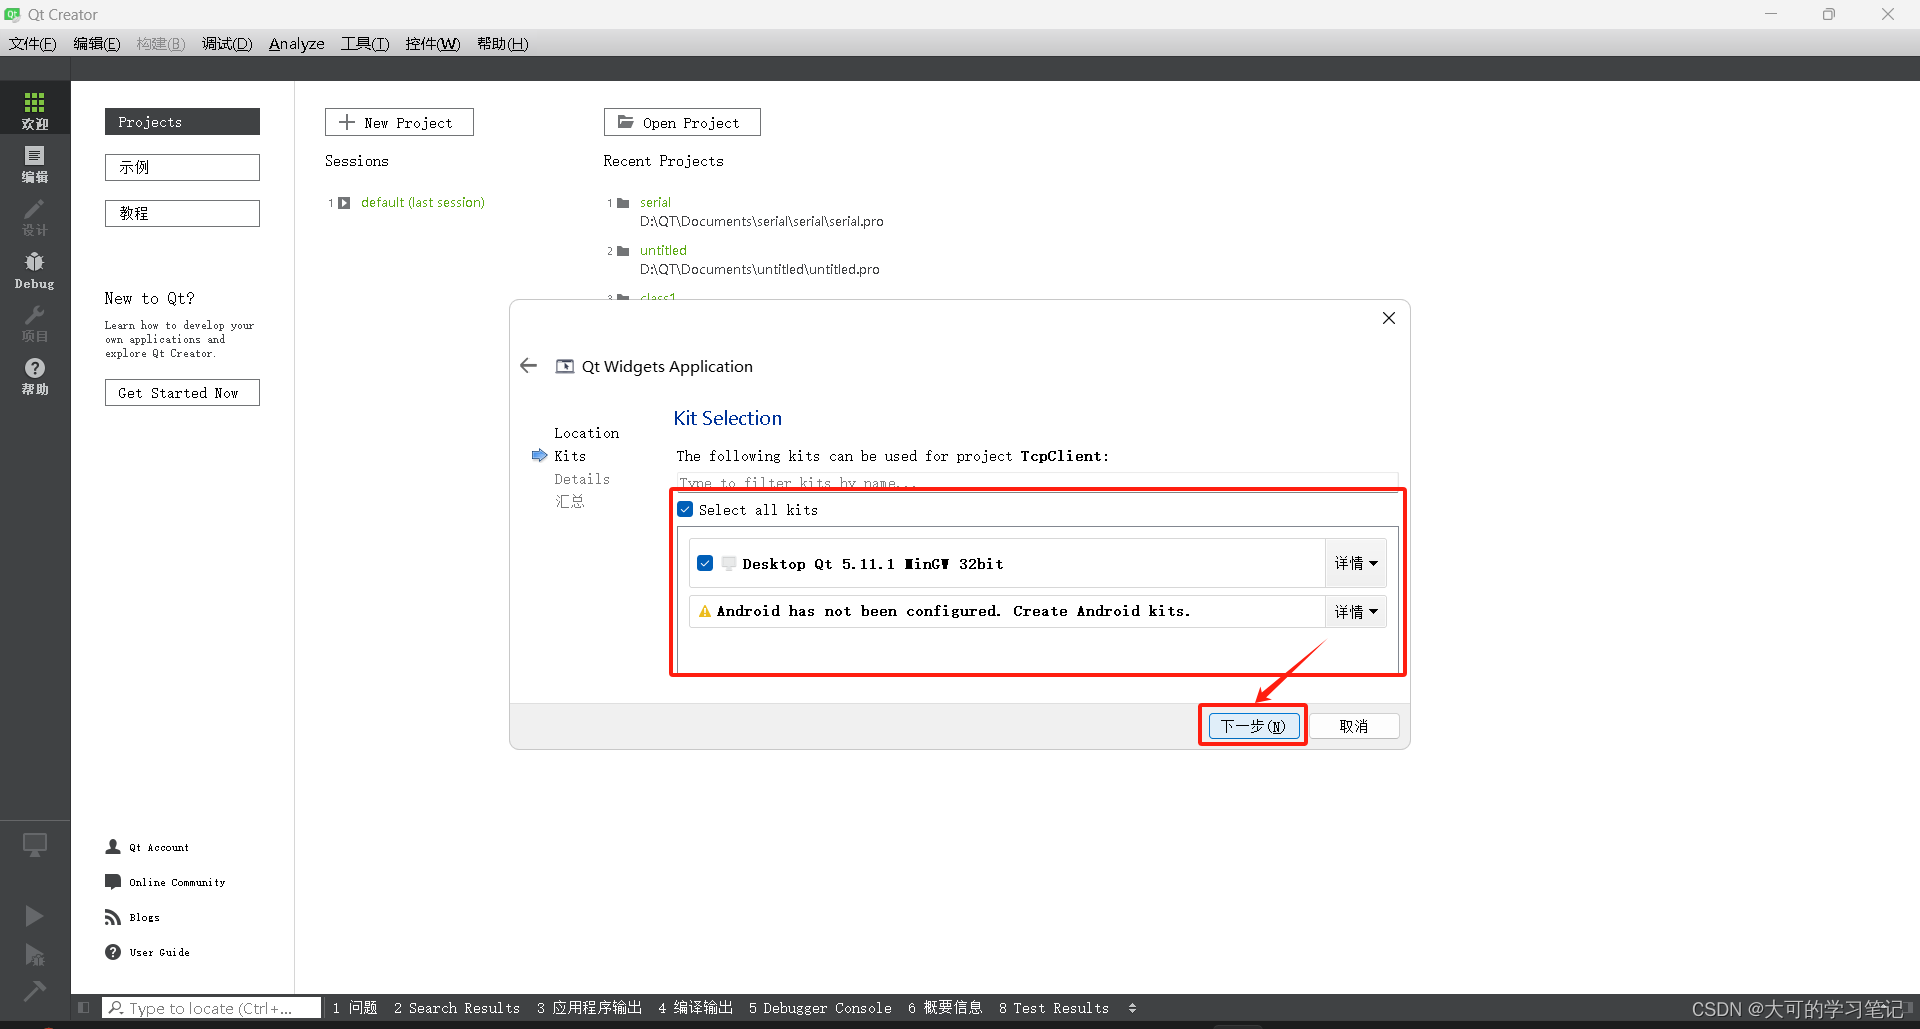Open the 控件(W) menu
Image resolution: width=1920 pixels, height=1029 pixels.
pos(432,44)
